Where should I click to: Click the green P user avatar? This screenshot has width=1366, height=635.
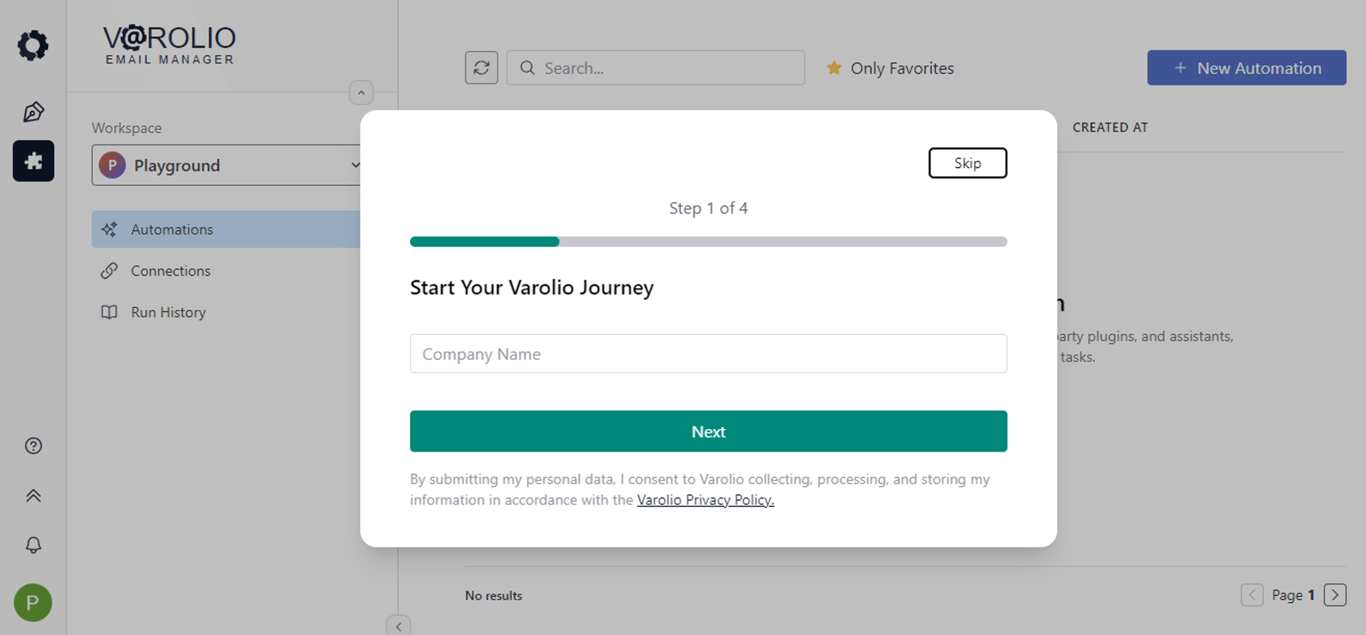(33, 603)
